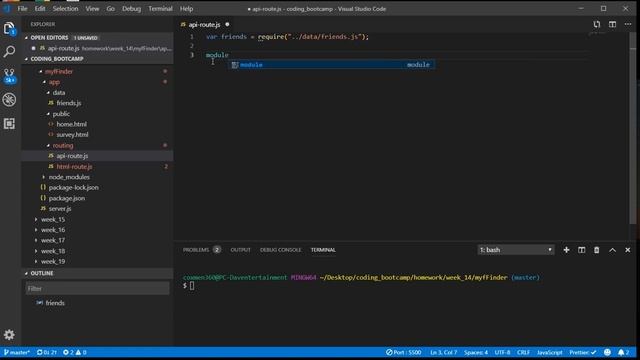The image size is (640, 360).
Task: Open the Selection menu
Action: click(x=65, y=9)
